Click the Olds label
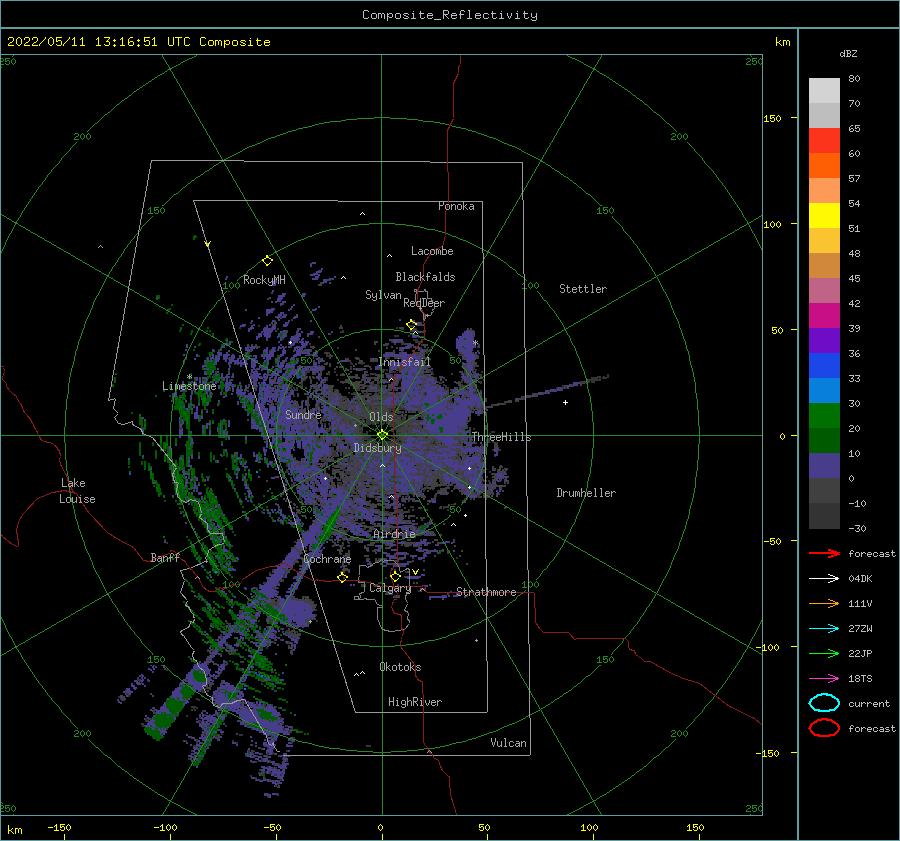This screenshot has height=841, width=900. (381, 417)
